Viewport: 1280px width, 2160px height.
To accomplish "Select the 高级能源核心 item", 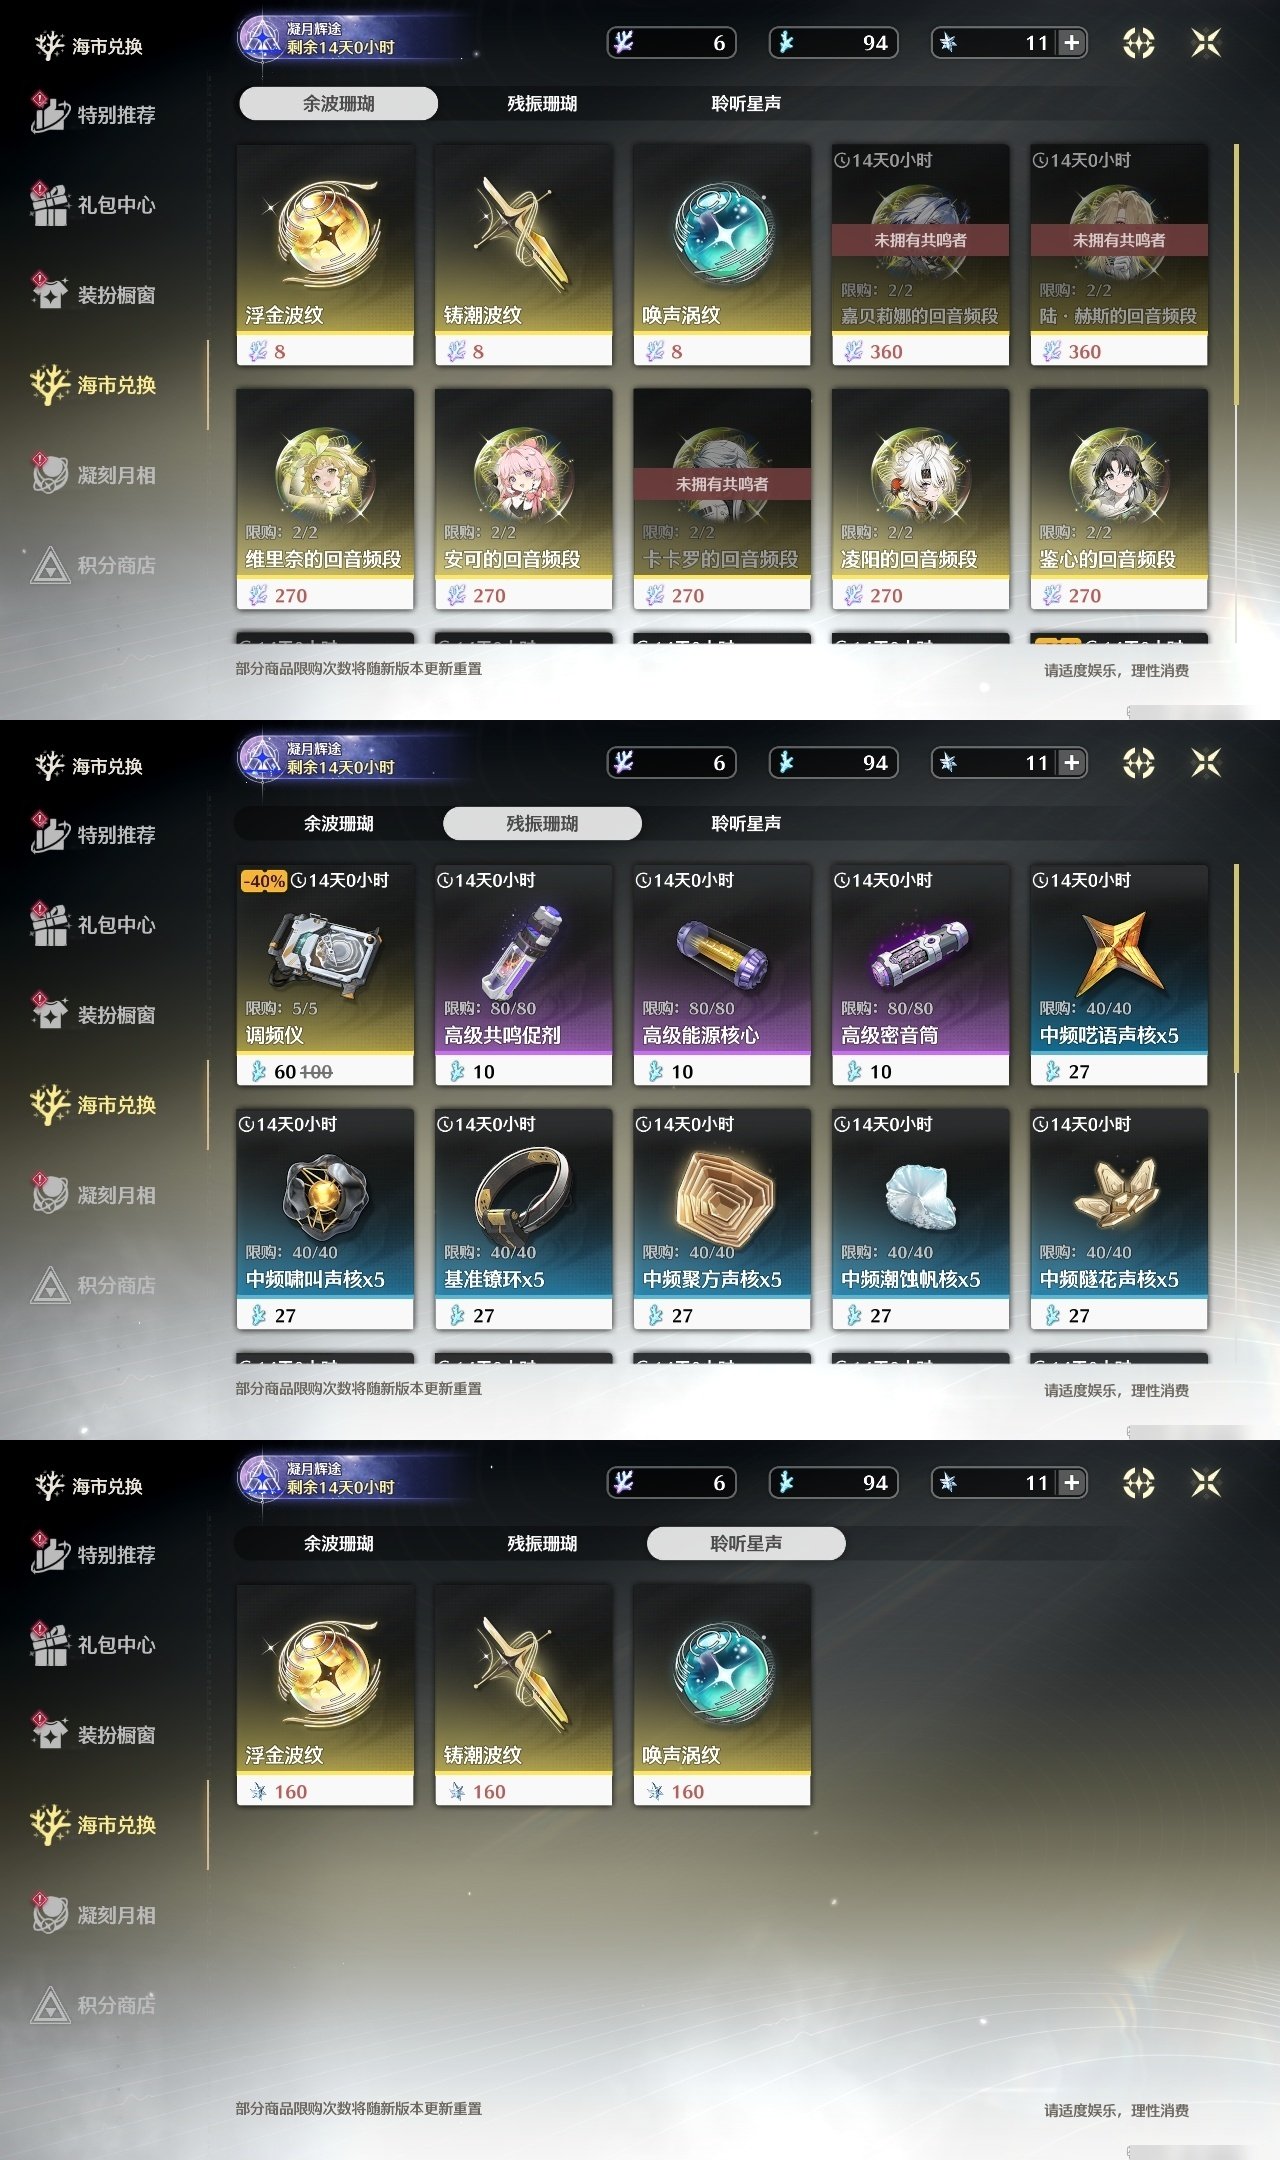I will (x=722, y=975).
